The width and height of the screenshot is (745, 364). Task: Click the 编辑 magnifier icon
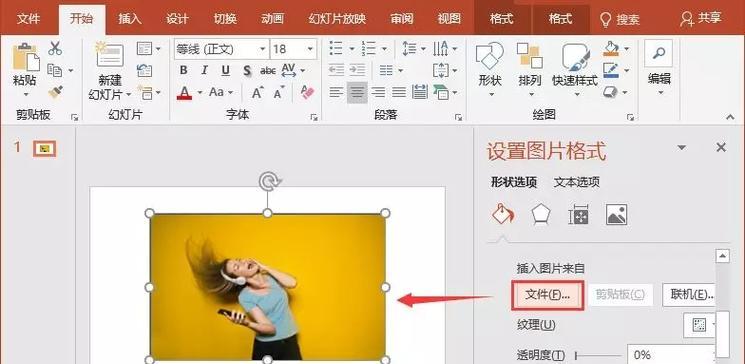[x=659, y=53]
